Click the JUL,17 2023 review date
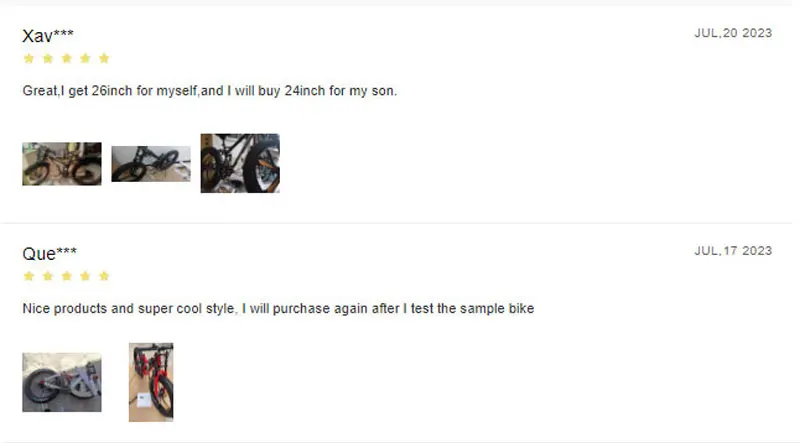 (x=733, y=251)
